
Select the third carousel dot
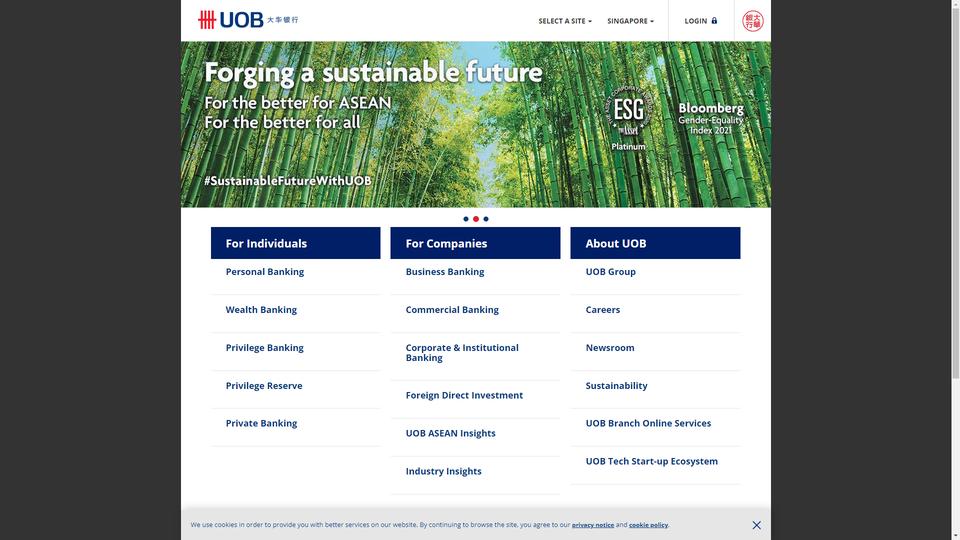(x=486, y=219)
